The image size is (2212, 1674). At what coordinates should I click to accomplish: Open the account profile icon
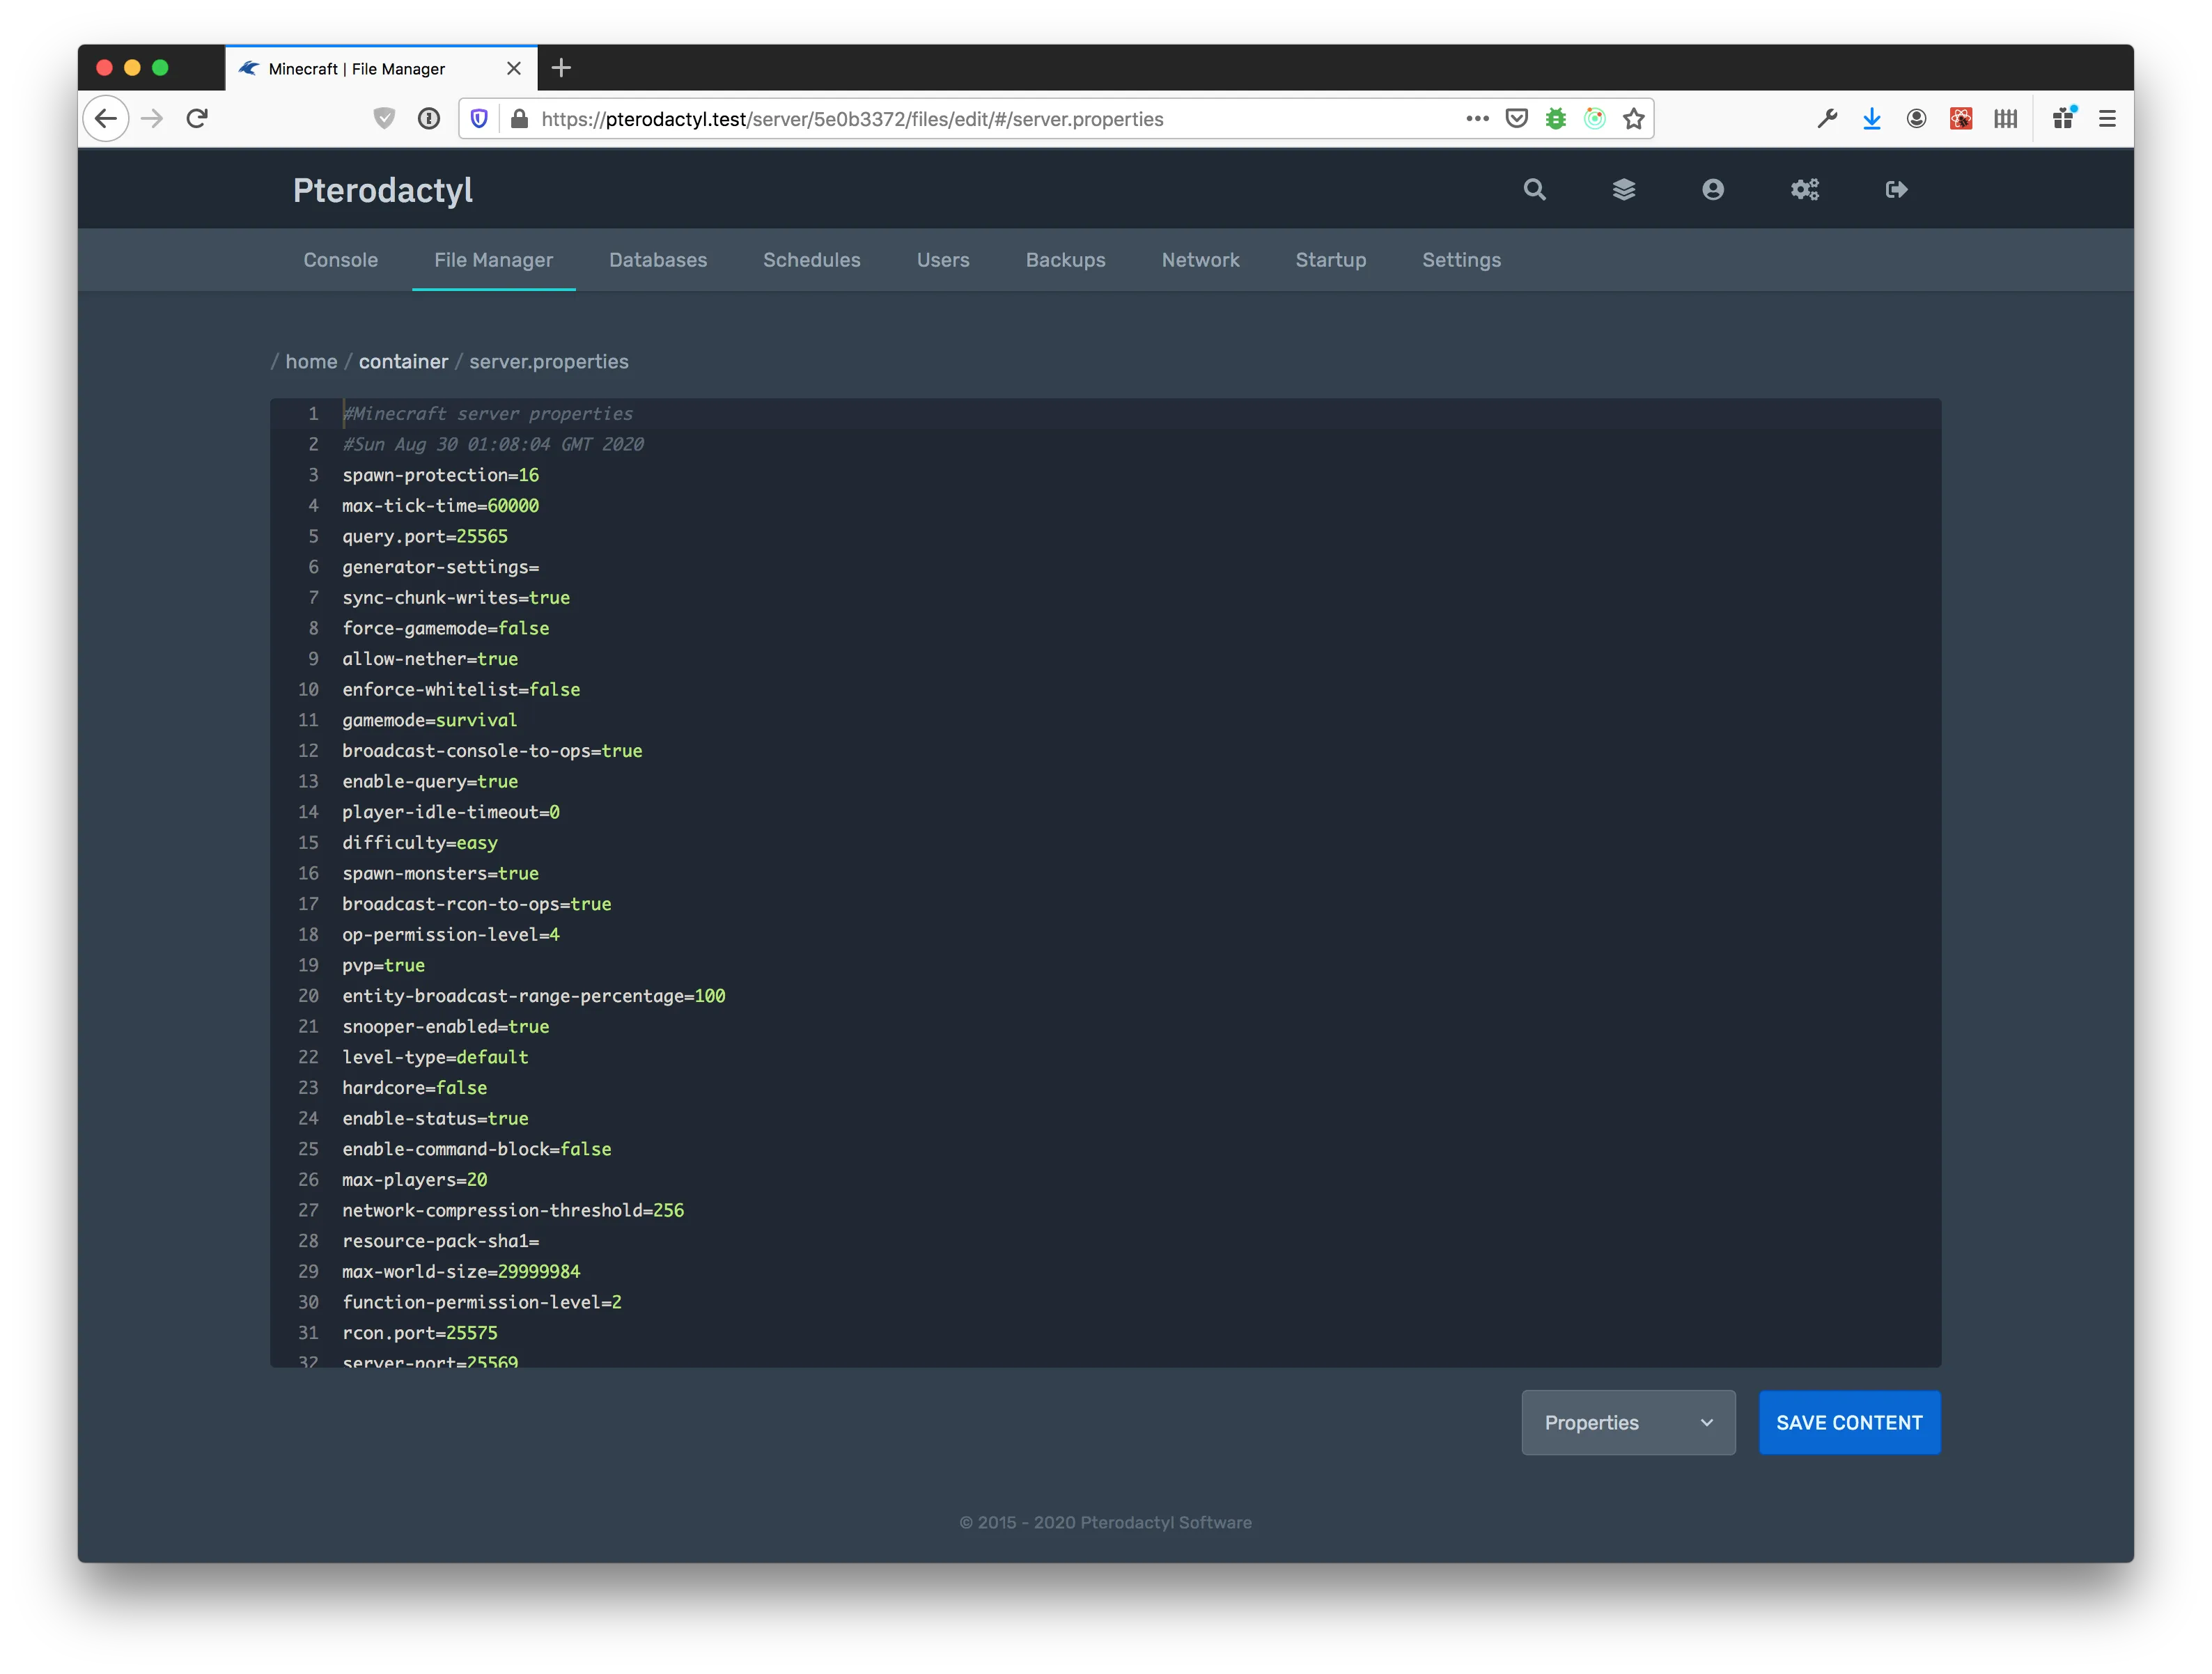(1713, 189)
